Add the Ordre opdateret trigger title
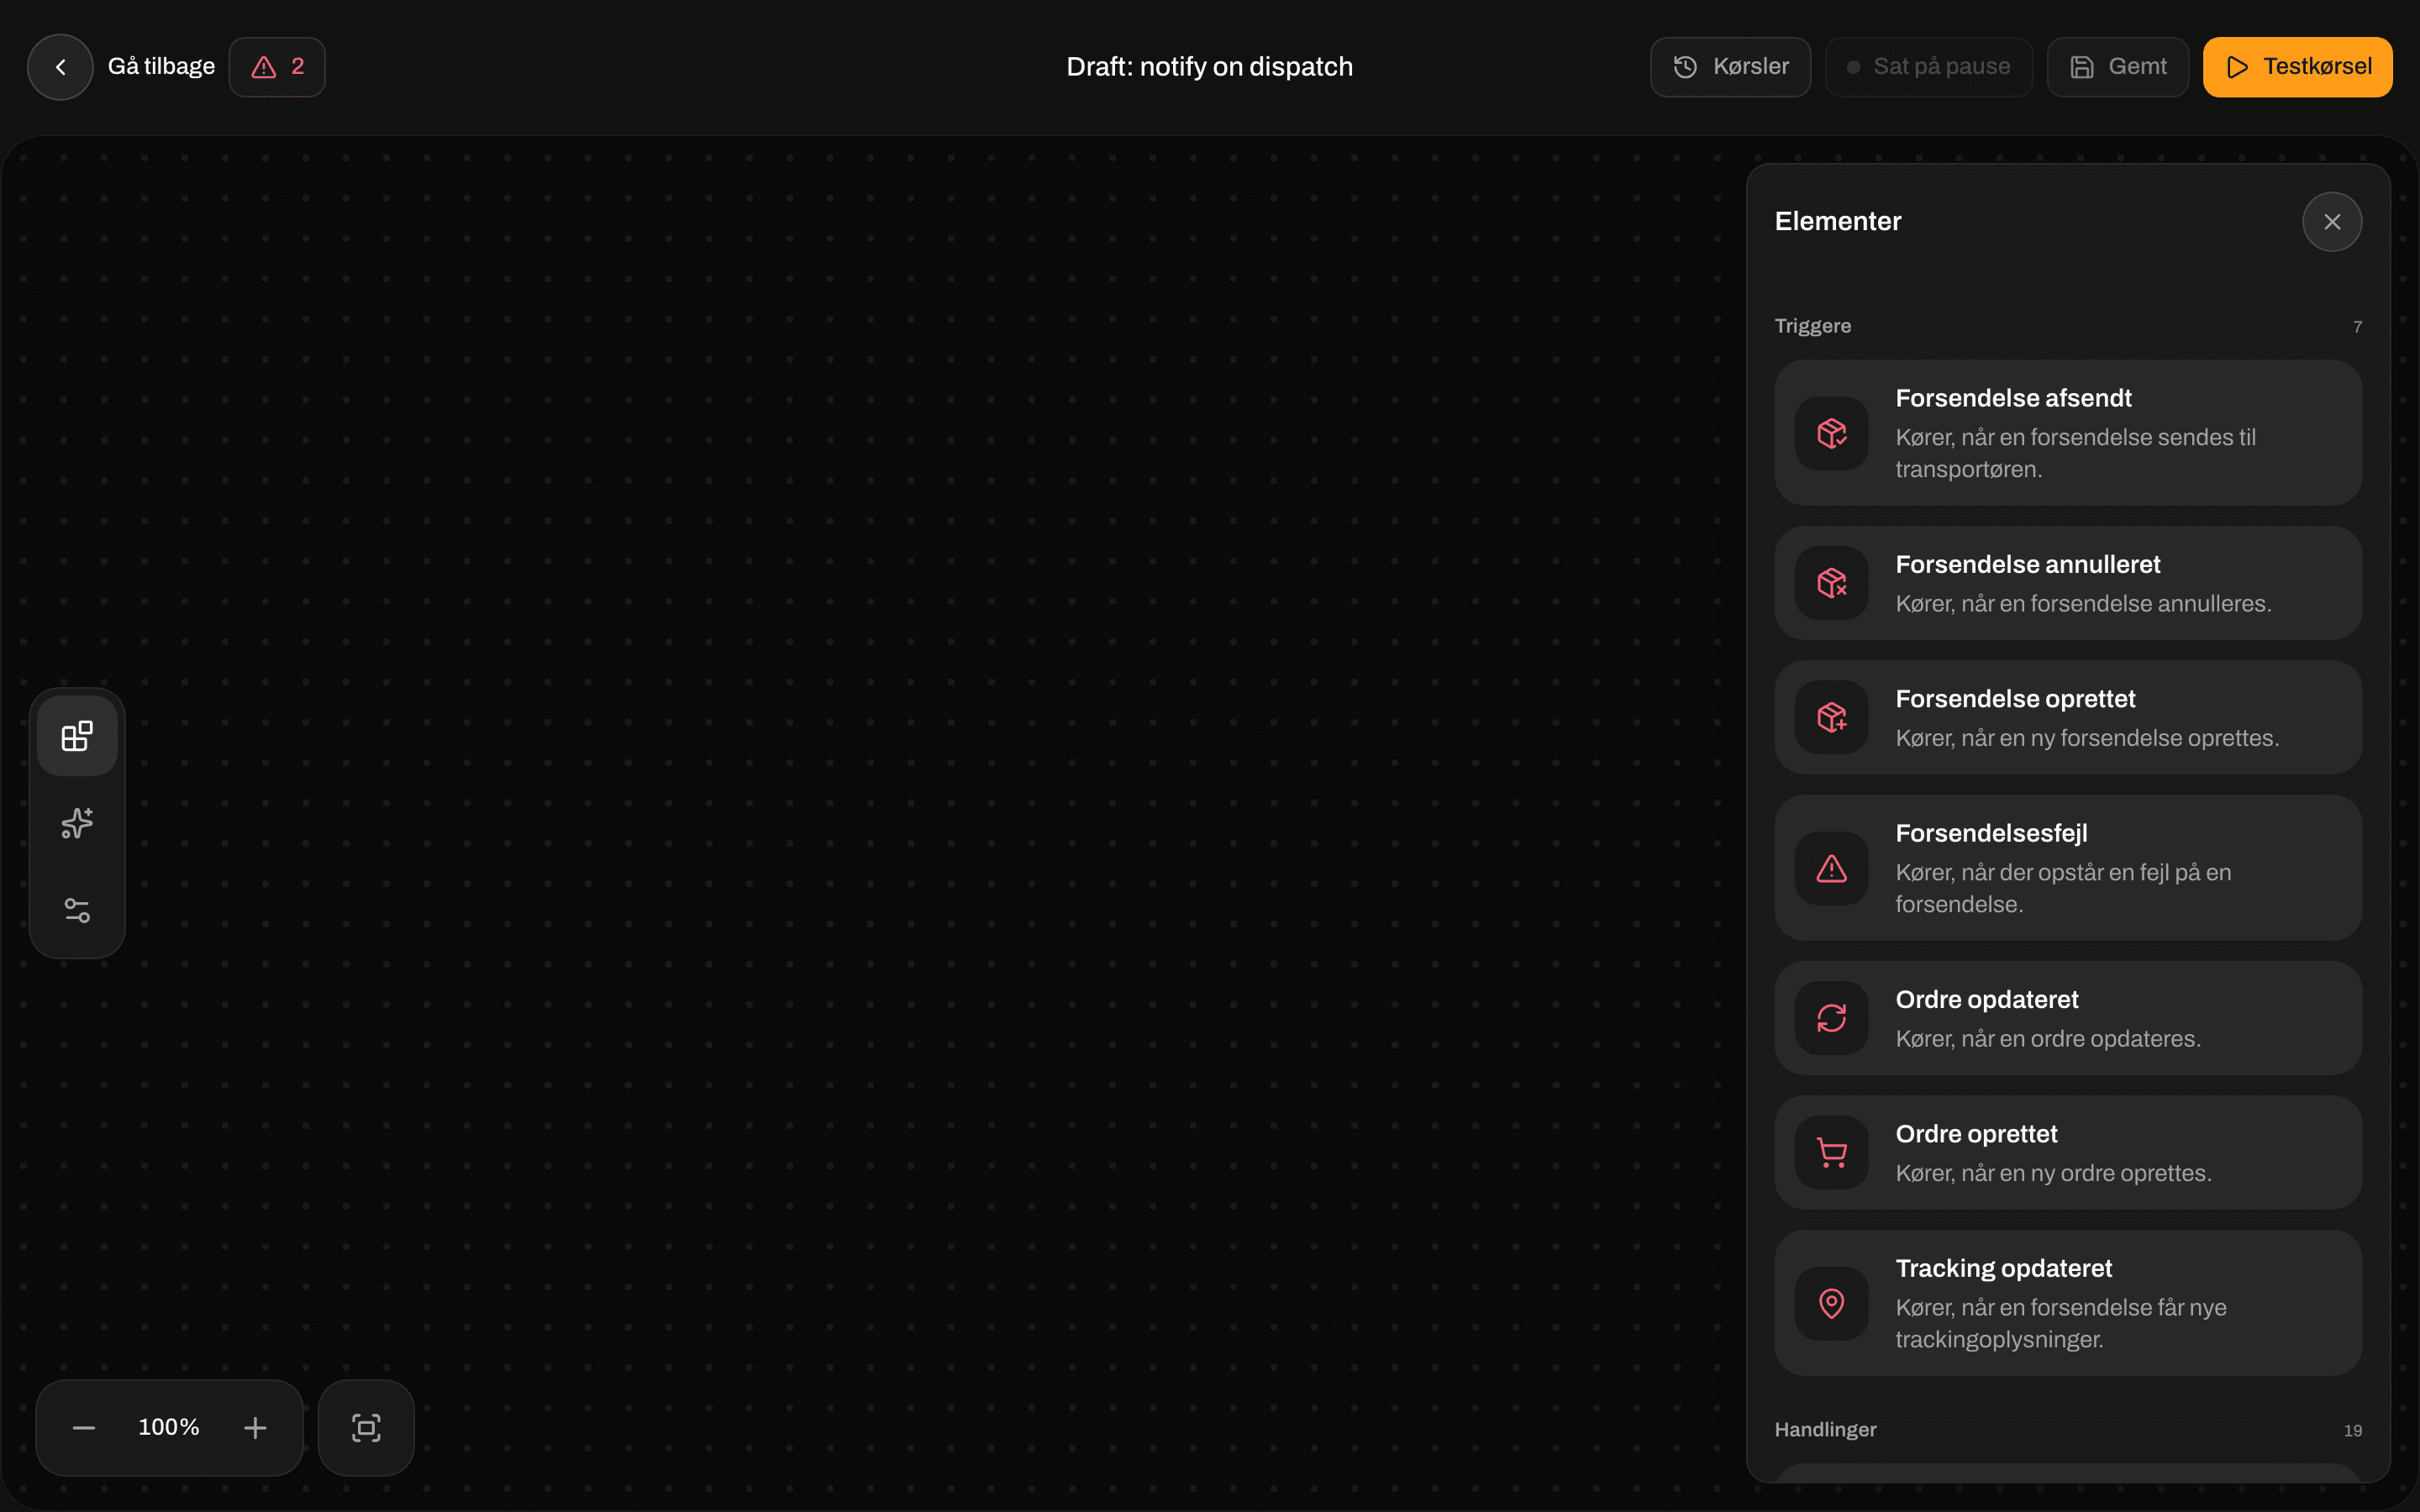This screenshot has height=1512, width=2420. [x=1986, y=1000]
